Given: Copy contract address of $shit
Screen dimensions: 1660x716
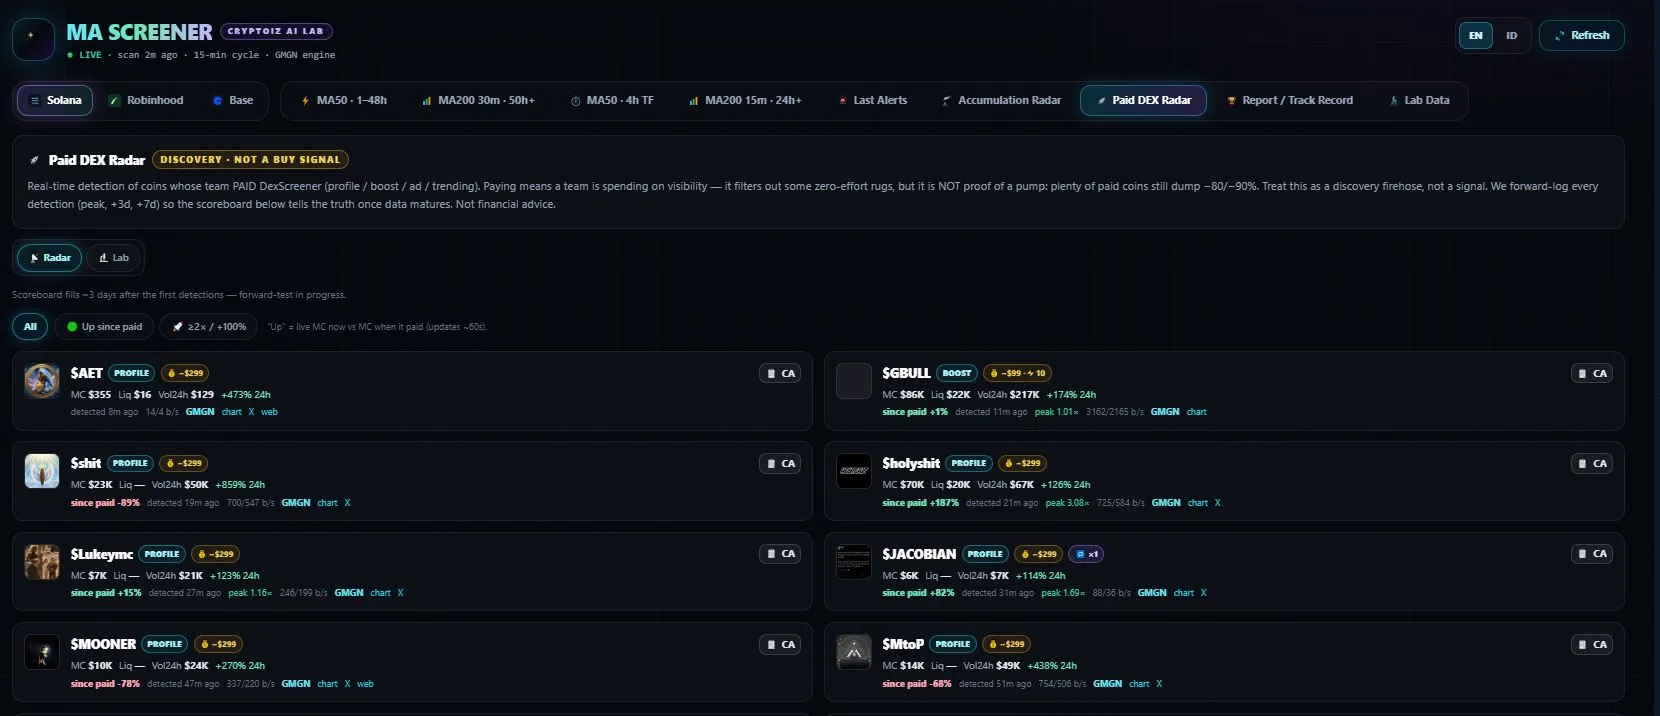Looking at the screenshot, I should [780, 464].
